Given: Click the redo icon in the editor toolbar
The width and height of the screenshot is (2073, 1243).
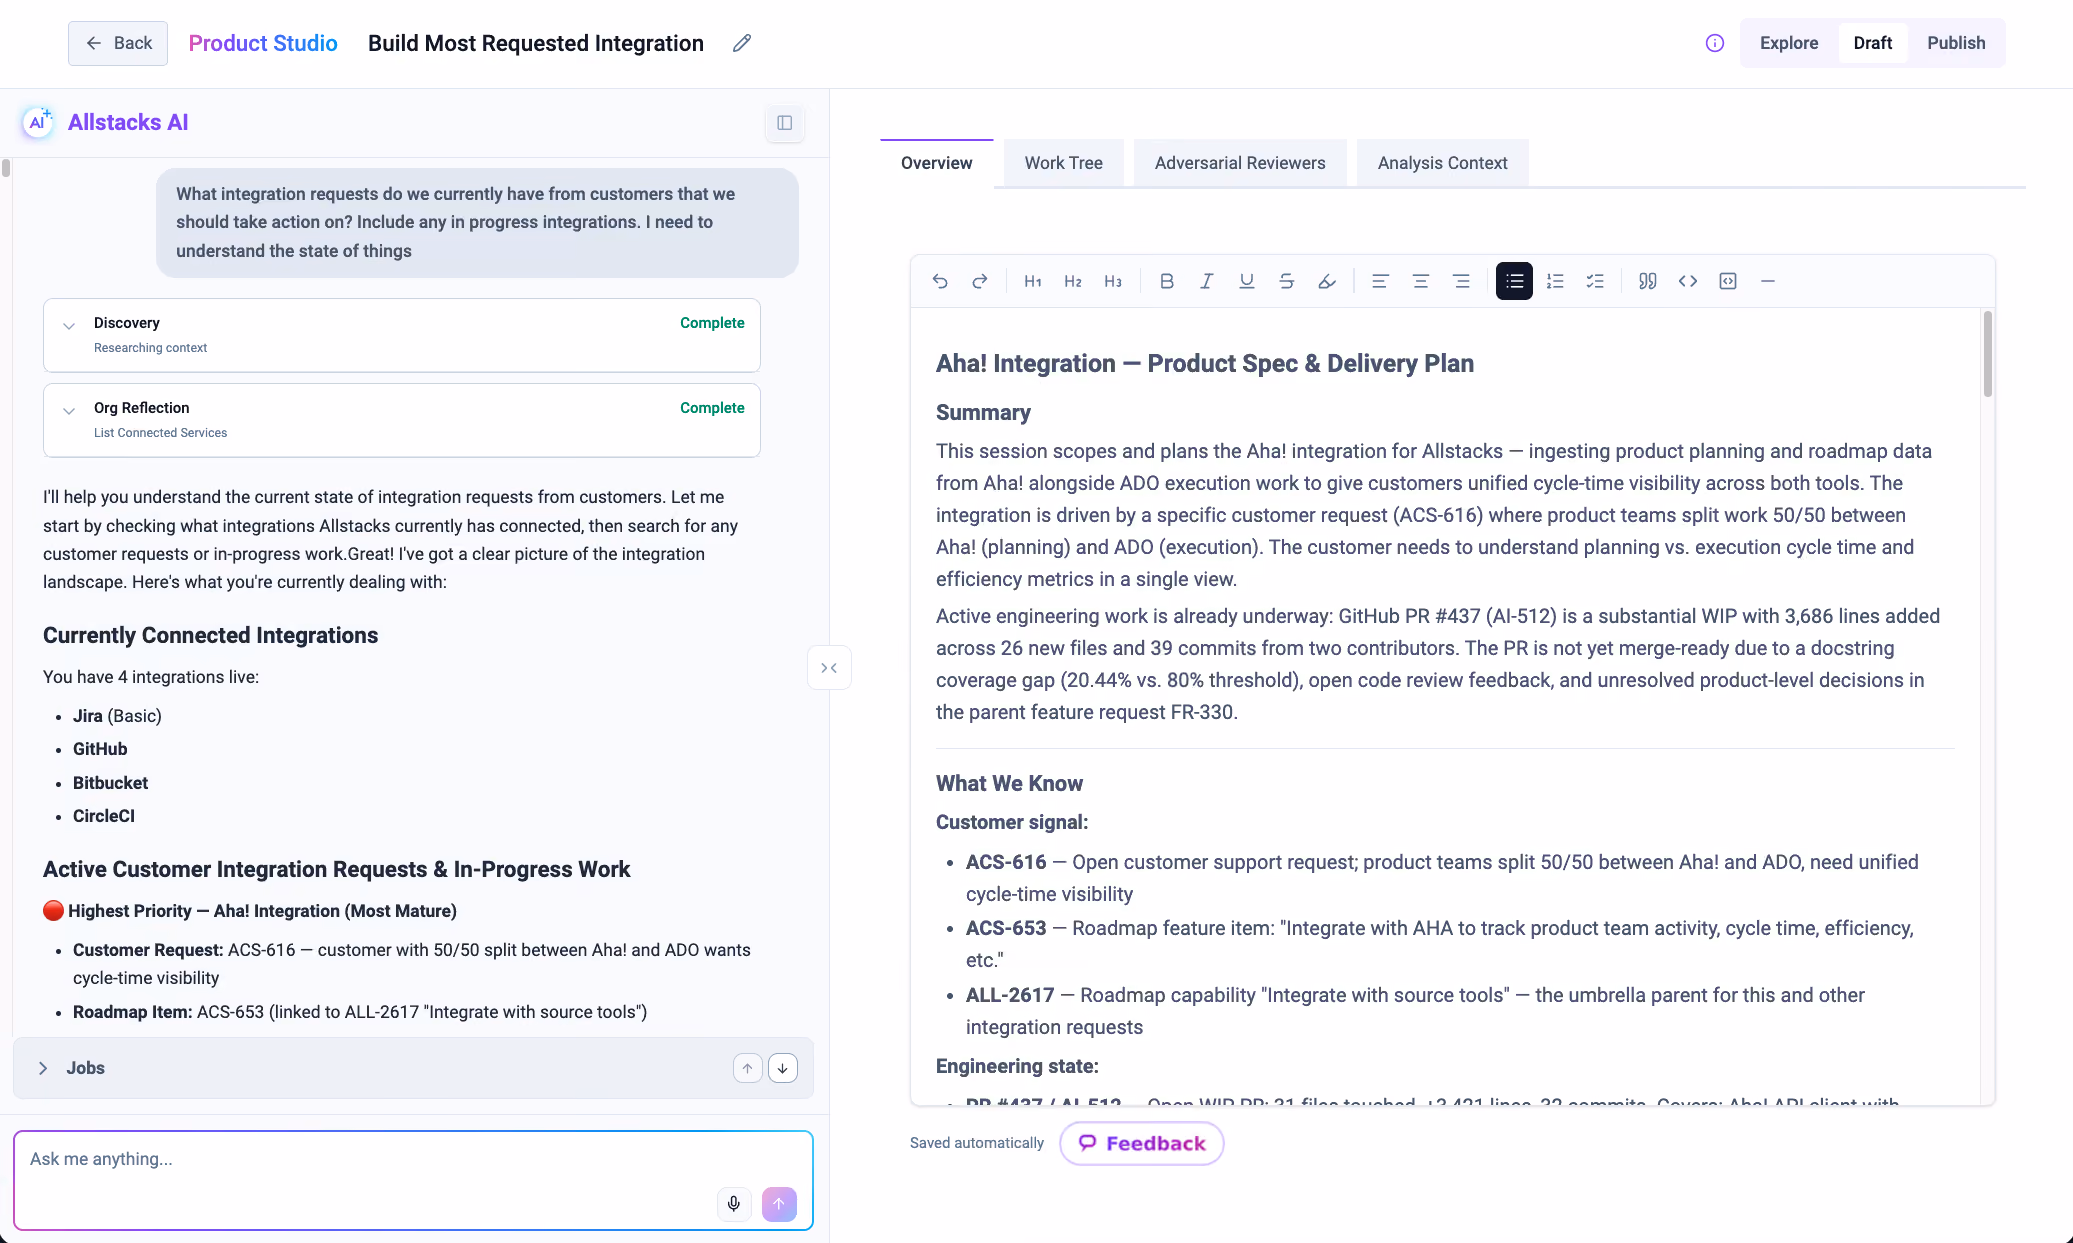Looking at the screenshot, I should tap(980, 281).
